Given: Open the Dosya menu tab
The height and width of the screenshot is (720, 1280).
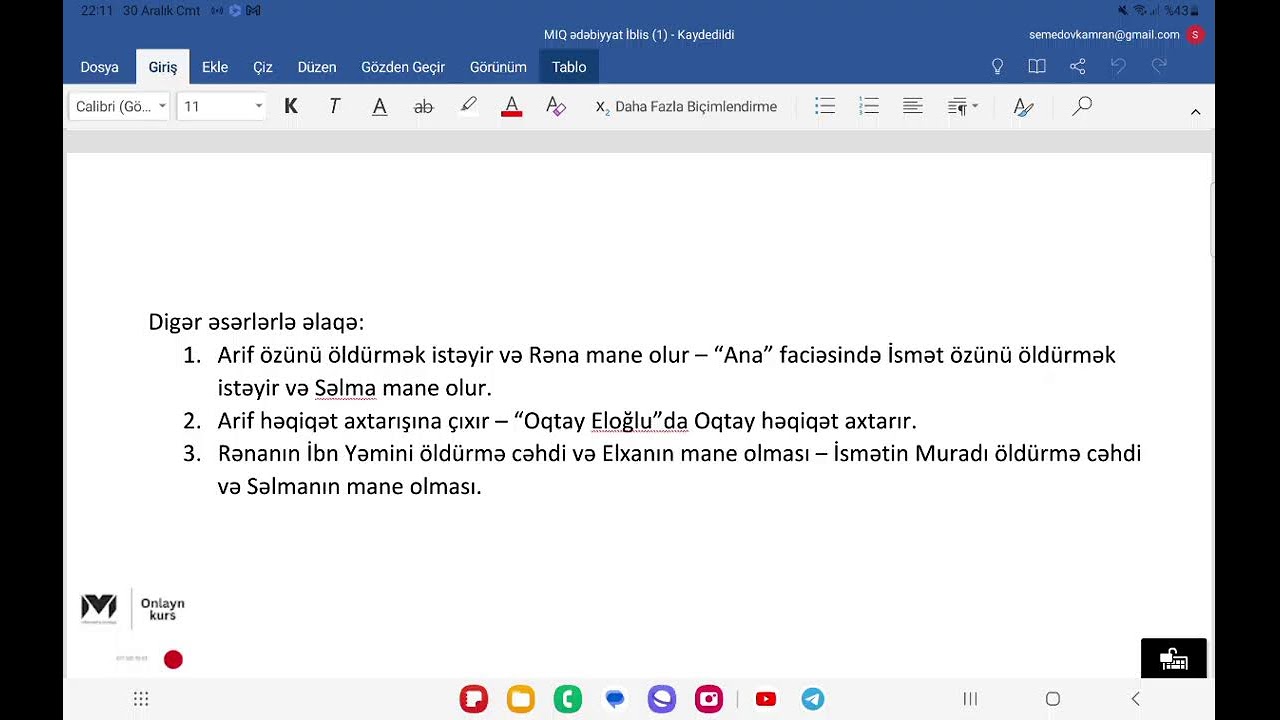Looking at the screenshot, I should (x=99, y=67).
